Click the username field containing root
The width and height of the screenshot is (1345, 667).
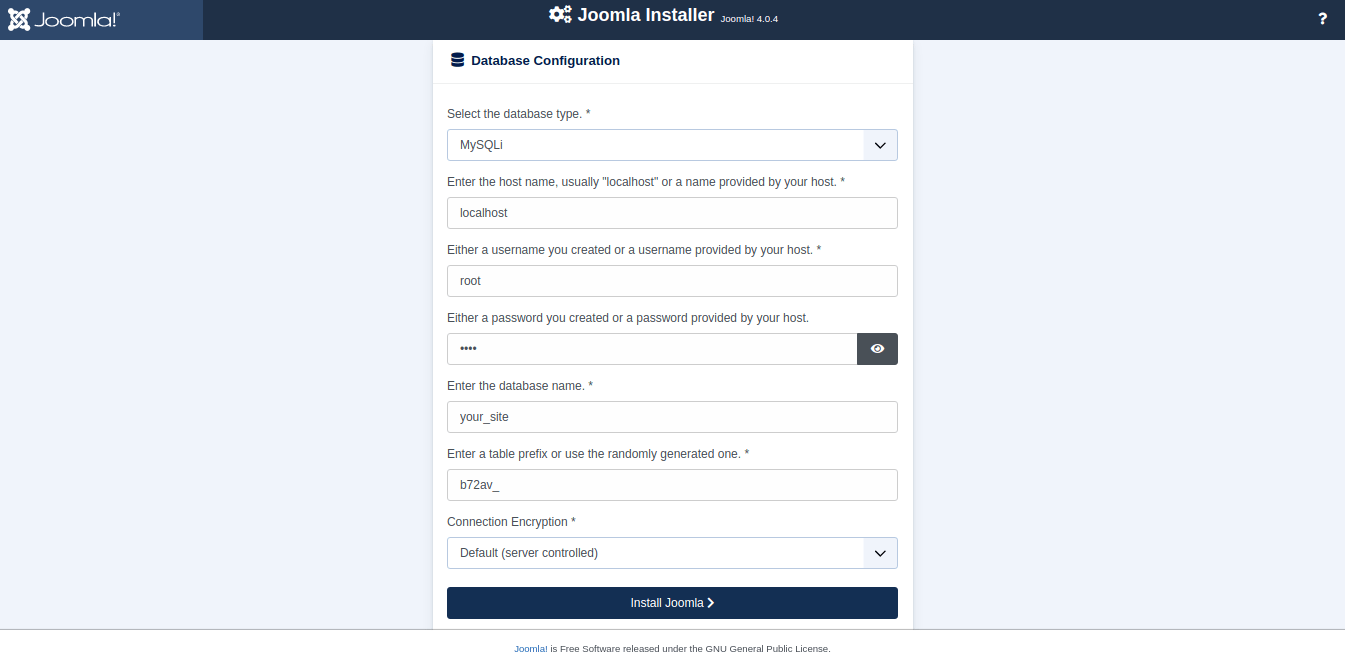pos(672,281)
